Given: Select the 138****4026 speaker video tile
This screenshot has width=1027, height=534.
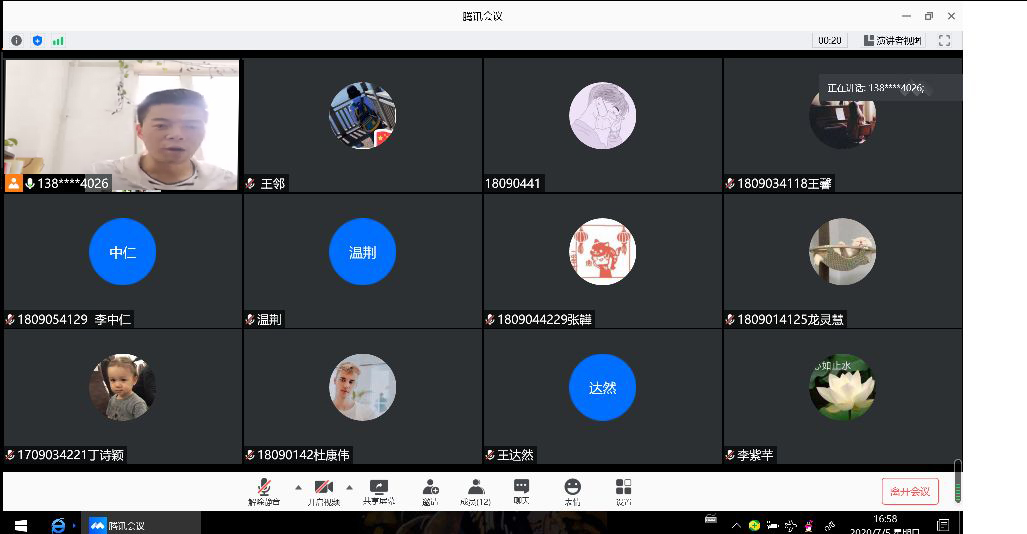Looking at the screenshot, I should coord(122,124).
